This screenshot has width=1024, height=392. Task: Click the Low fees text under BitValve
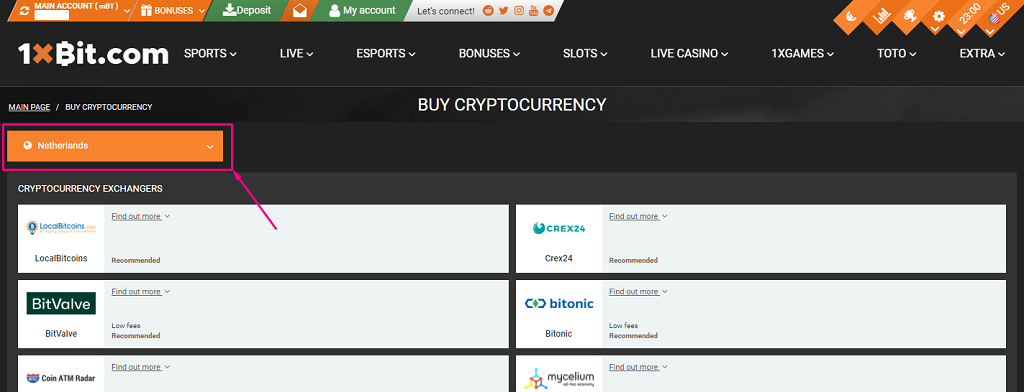click(126, 325)
